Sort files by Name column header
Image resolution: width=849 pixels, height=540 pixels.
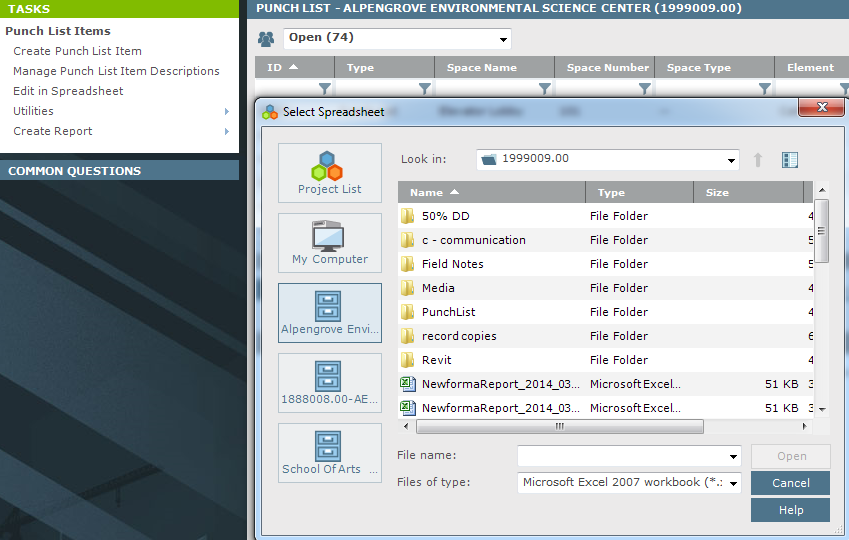492,192
